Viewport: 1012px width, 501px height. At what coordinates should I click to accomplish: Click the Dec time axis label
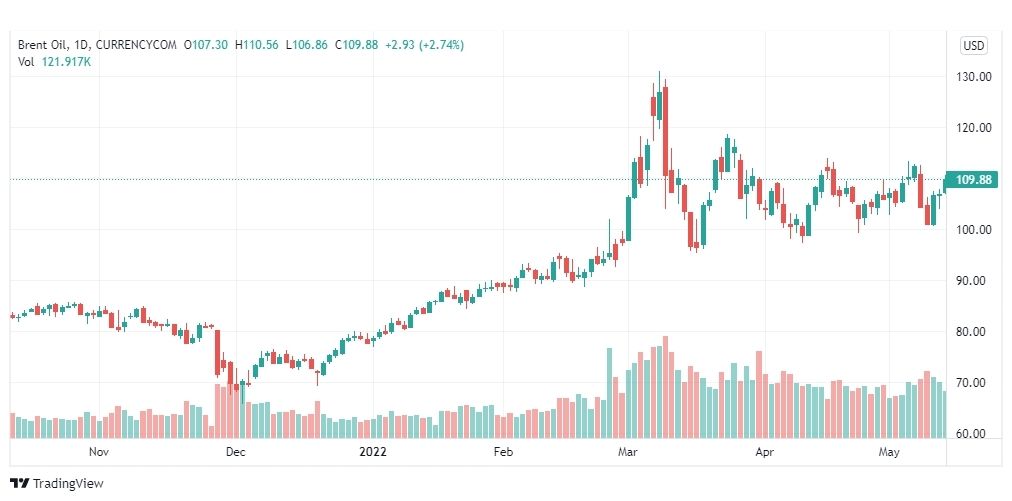(236, 452)
